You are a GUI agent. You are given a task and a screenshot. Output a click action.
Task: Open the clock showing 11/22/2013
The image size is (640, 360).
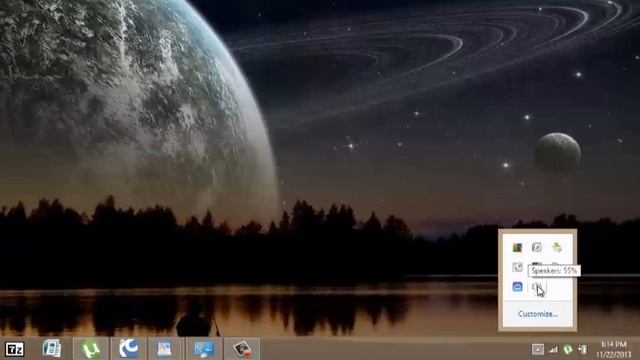614,349
